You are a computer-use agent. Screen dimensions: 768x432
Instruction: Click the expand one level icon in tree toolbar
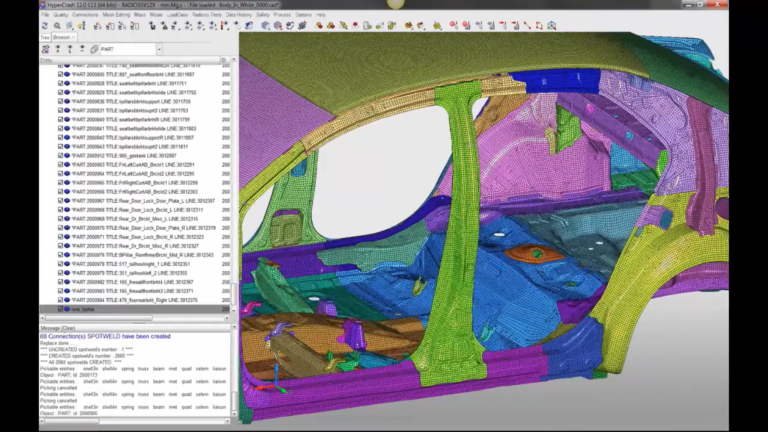pos(70,49)
